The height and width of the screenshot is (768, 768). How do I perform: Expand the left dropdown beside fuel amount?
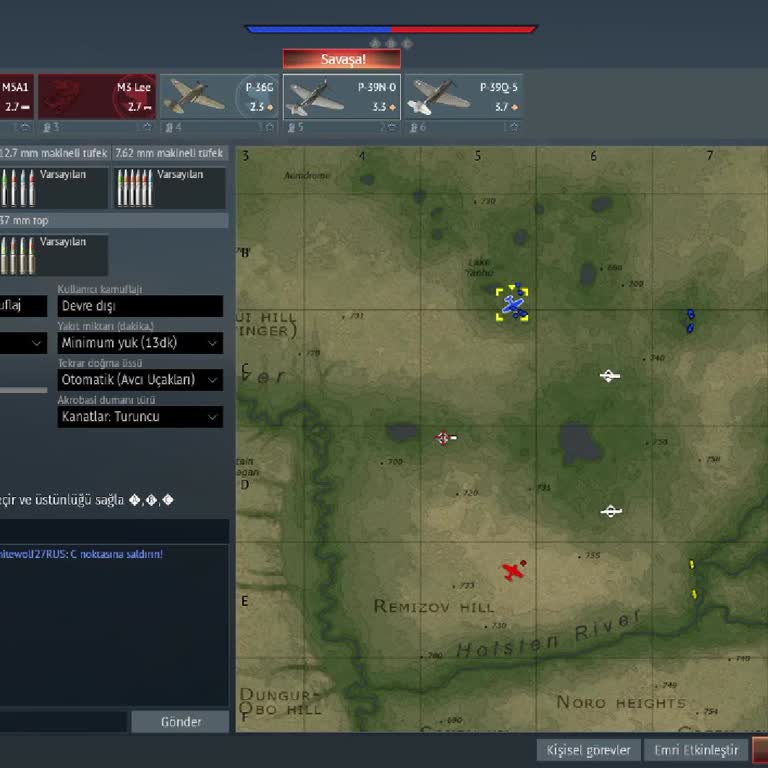pos(24,343)
